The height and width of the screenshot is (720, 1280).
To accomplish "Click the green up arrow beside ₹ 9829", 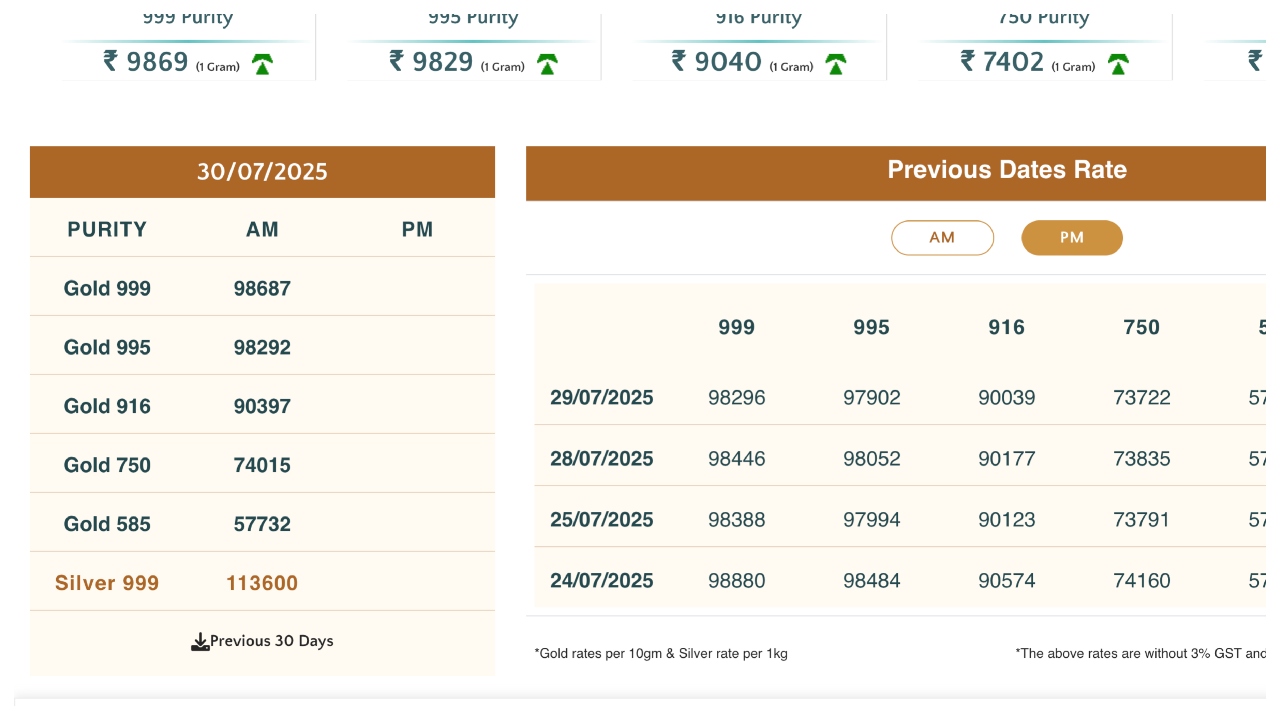I will pos(547,65).
